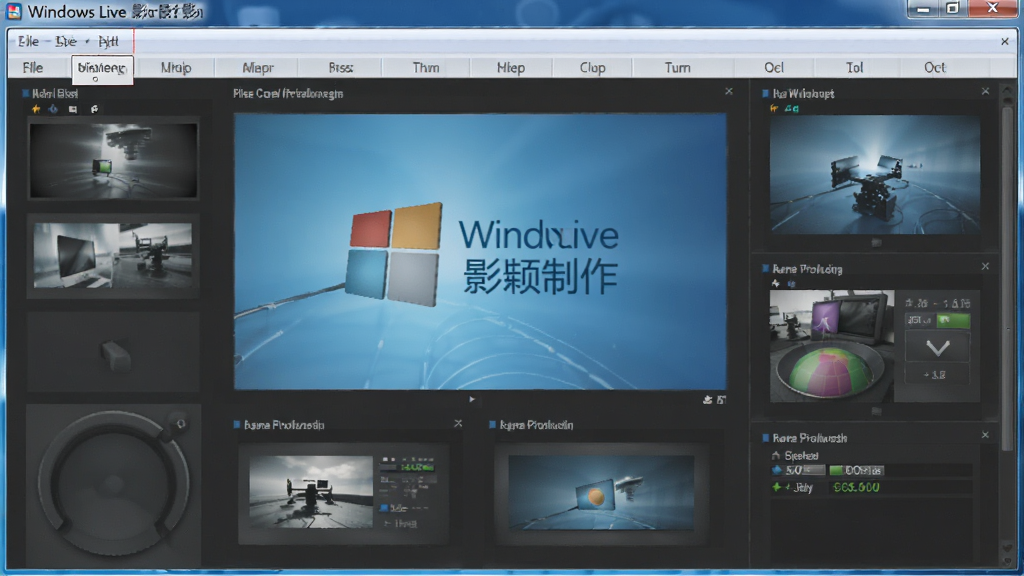Click the fullscreen icon at the preview's bottom-right corner
Viewport: 1024px width, 576px height.
[721, 400]
